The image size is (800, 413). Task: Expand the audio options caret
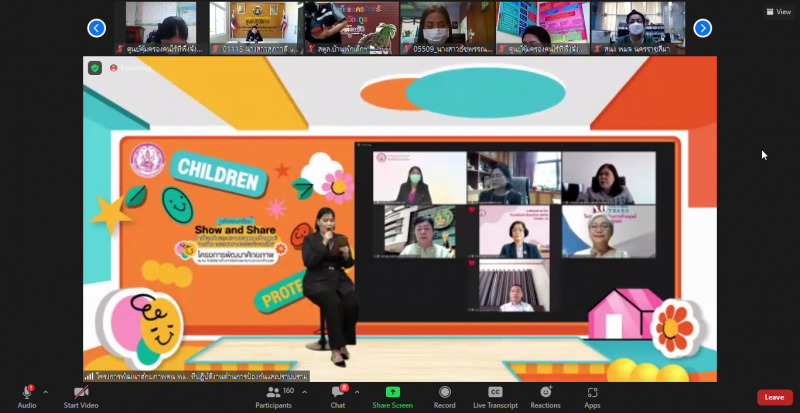tap(45, 392)
